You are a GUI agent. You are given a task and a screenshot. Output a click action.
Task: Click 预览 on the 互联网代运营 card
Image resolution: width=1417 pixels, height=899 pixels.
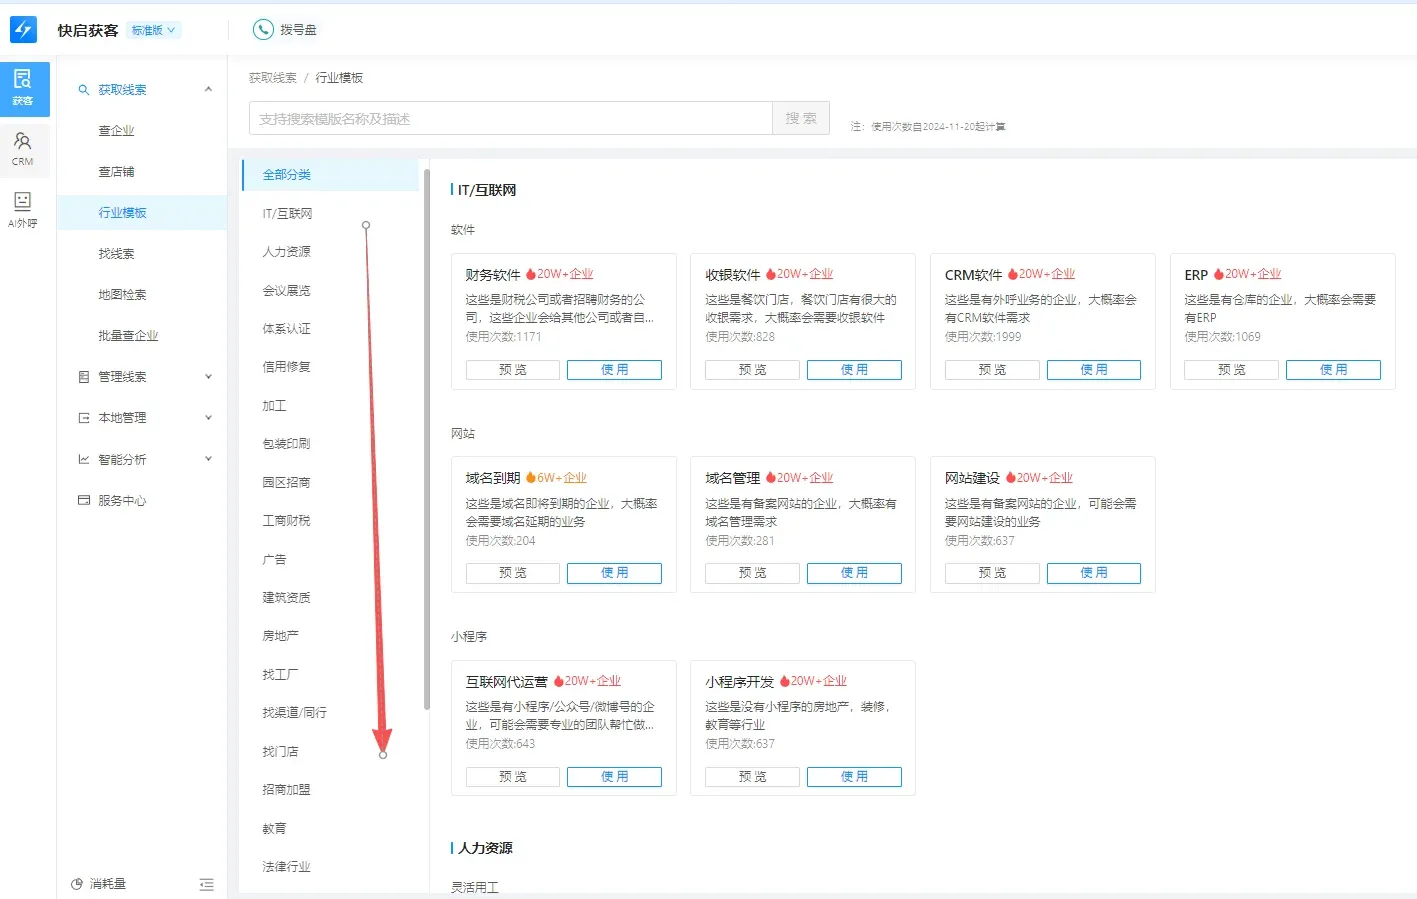[x=513, y=777]
